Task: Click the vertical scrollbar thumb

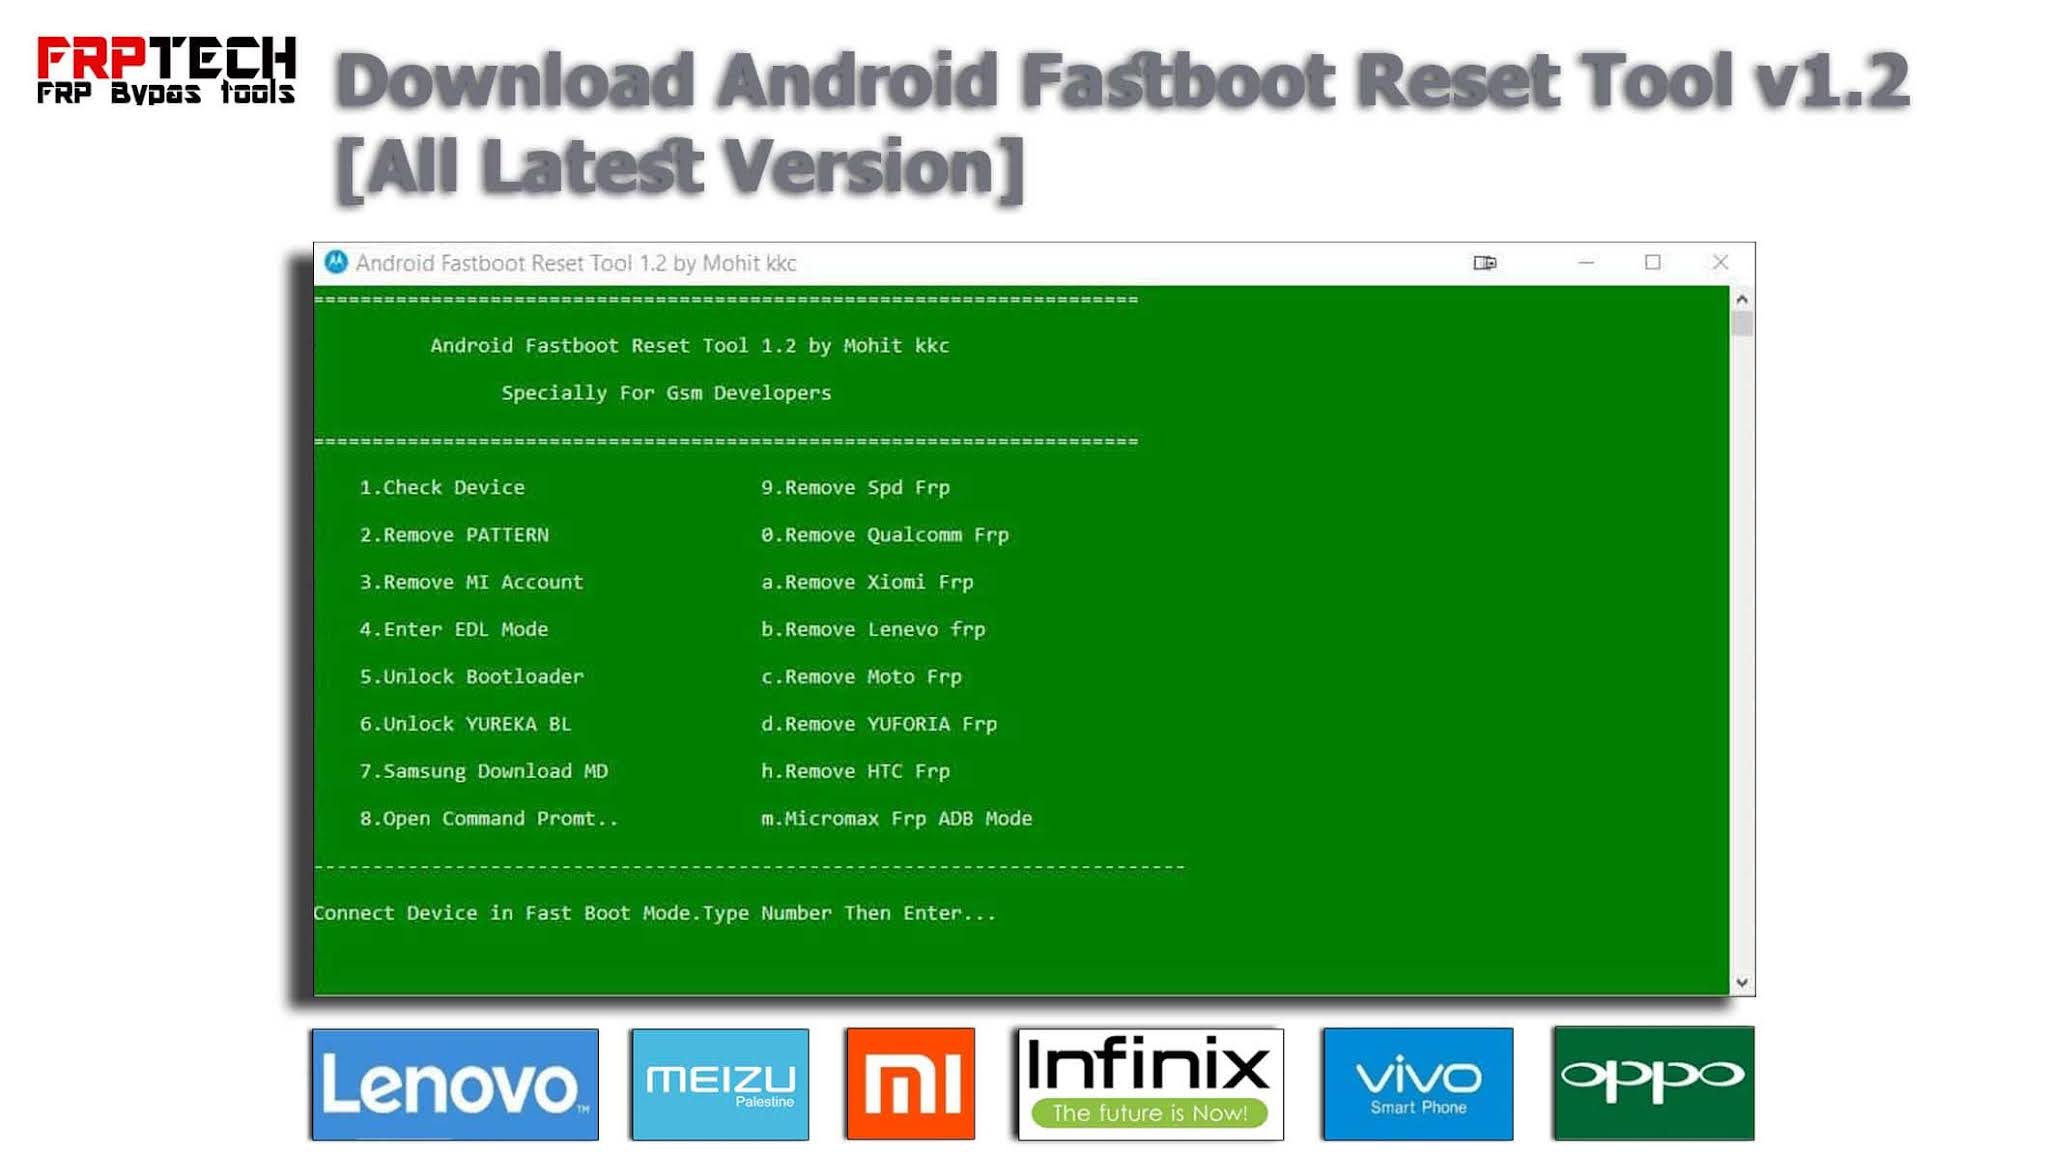Action: point(1742,324)
